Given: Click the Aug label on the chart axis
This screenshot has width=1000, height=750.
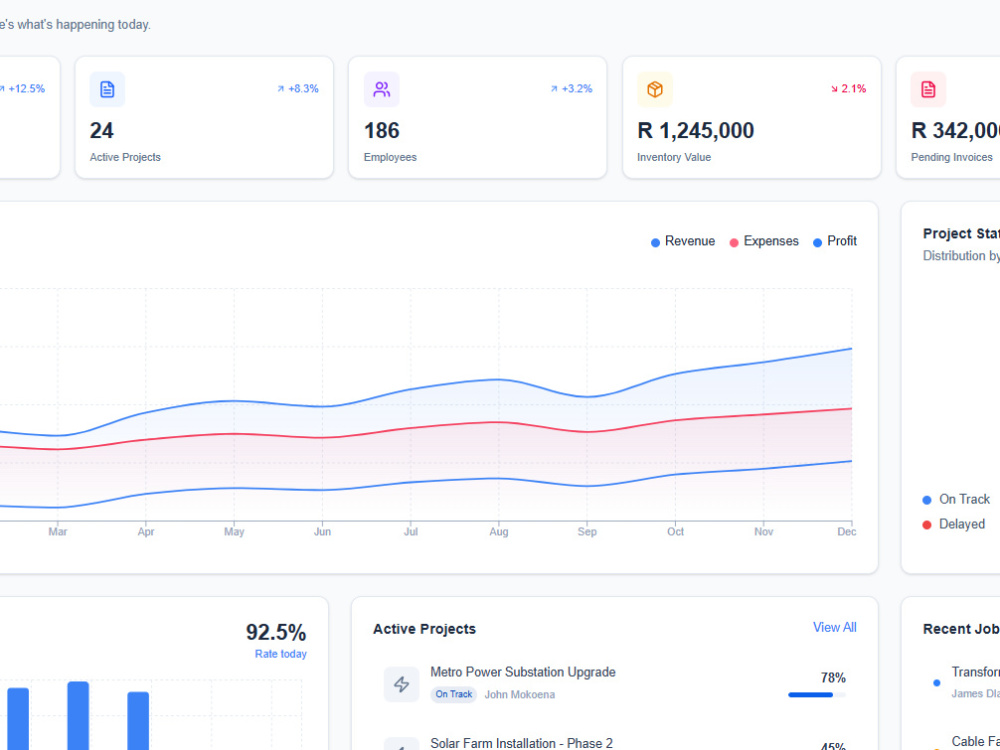Looking at the screenshot, I should coord(499,532).
